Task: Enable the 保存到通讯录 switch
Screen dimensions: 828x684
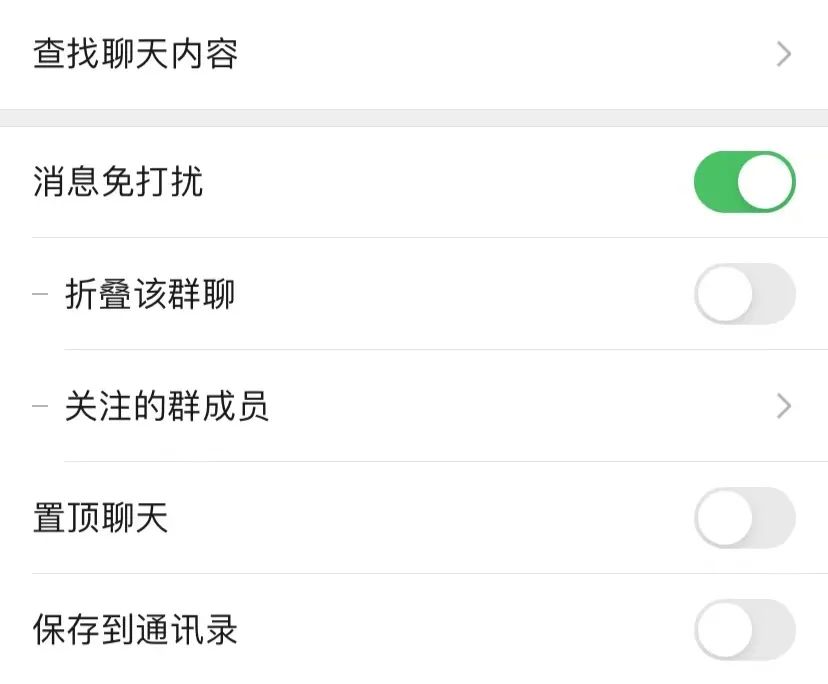Action: tap(744, 630)
